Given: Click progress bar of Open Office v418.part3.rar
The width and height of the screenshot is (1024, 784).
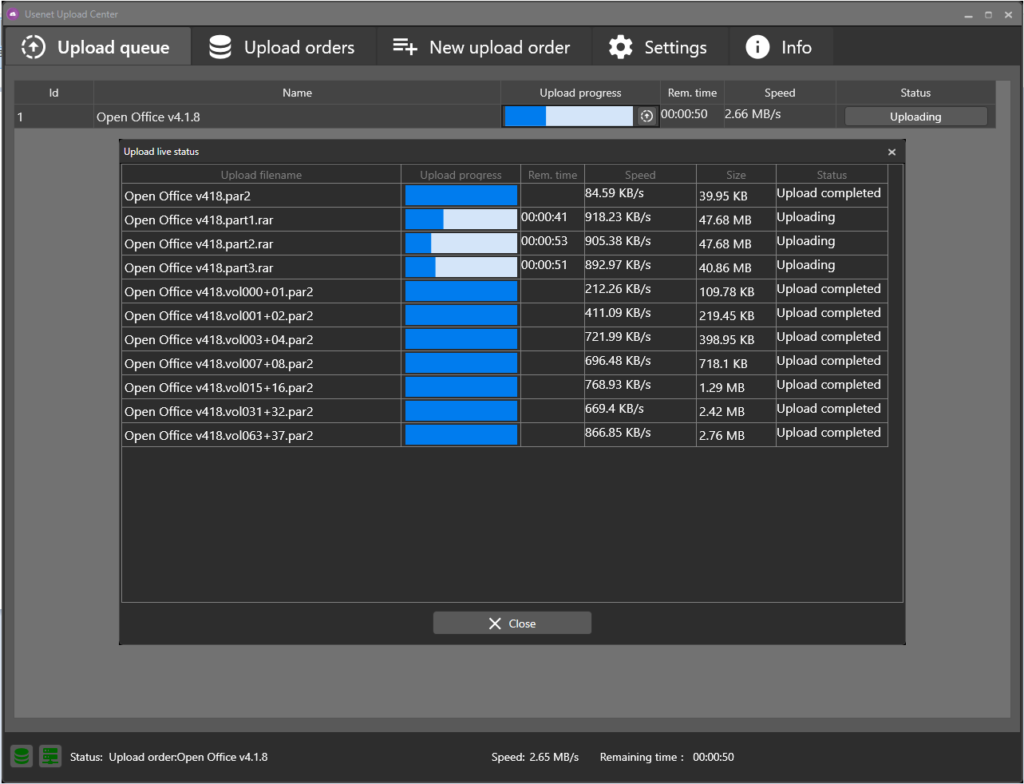Looking at the screenshot, I should (x=461, y=267).
